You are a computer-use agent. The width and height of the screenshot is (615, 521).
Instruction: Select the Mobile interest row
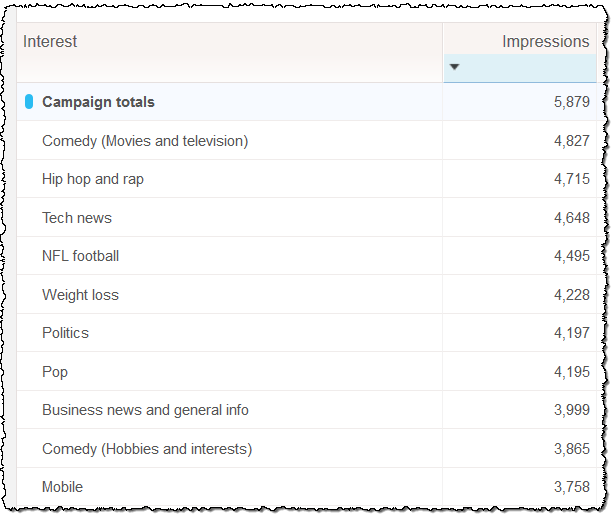click(x=62, y=487)
